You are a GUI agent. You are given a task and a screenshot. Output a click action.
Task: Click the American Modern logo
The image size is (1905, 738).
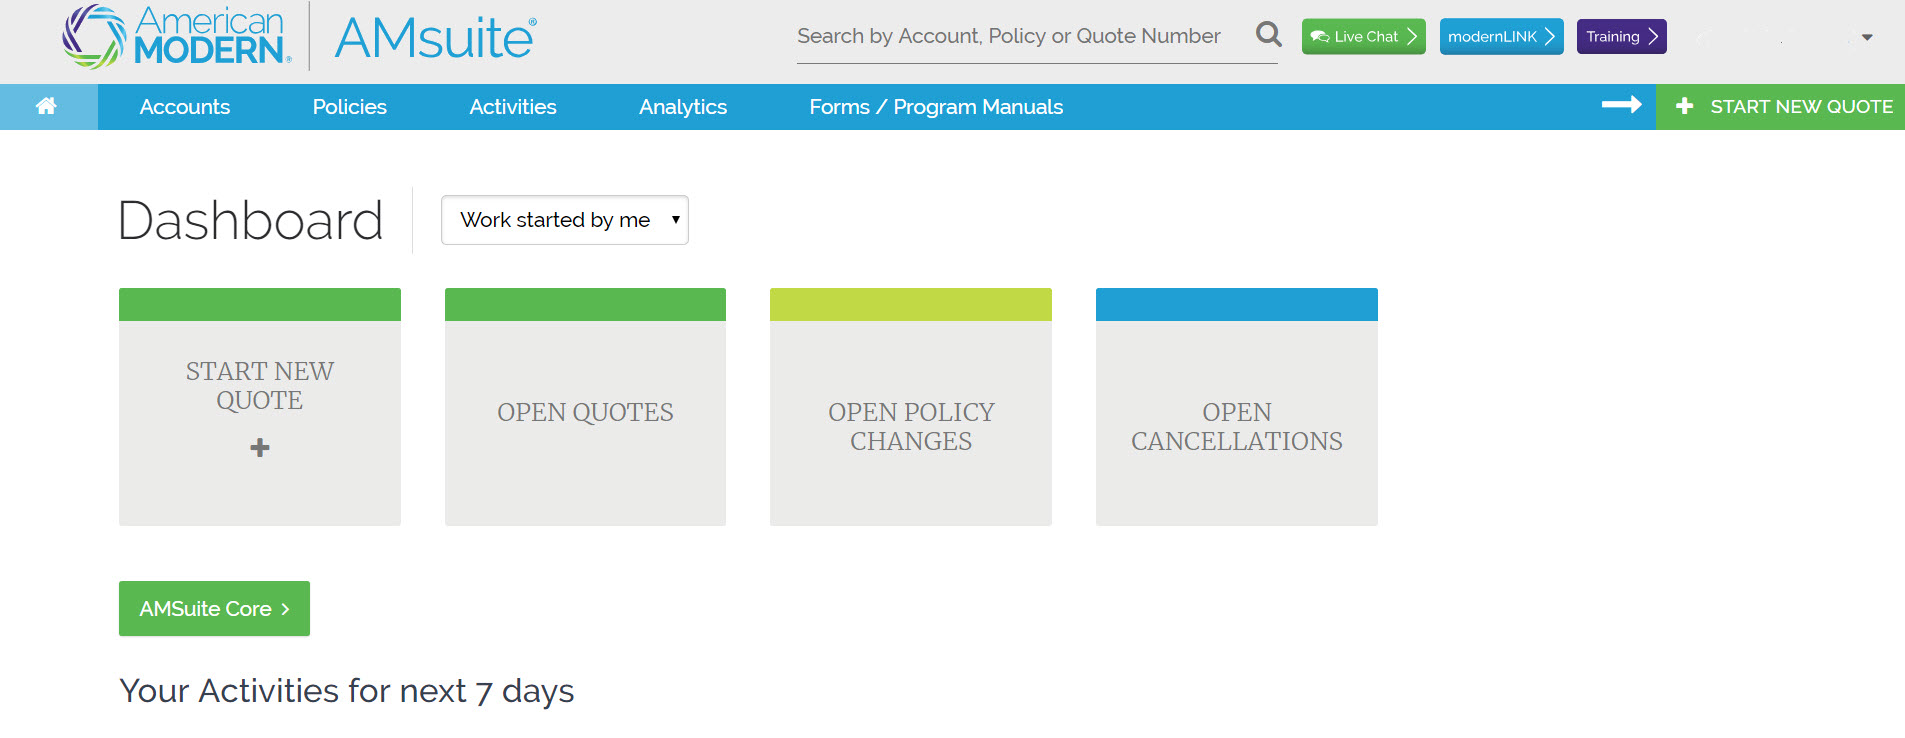177,37
